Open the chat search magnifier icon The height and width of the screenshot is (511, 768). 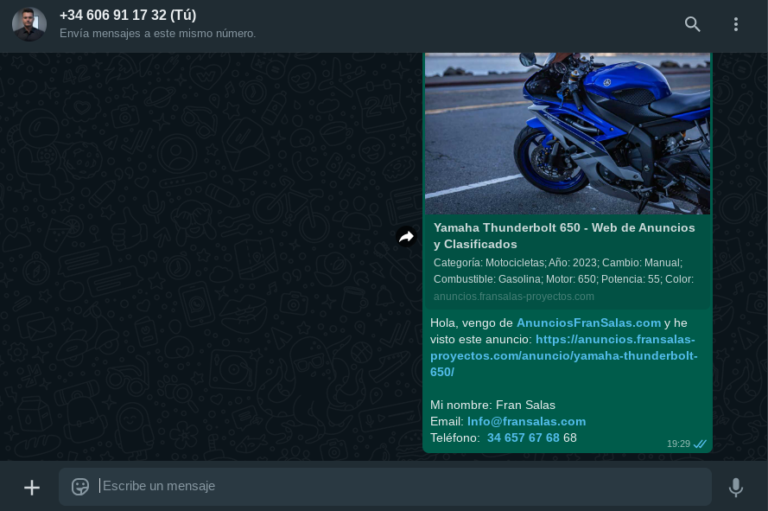point(692,24)
